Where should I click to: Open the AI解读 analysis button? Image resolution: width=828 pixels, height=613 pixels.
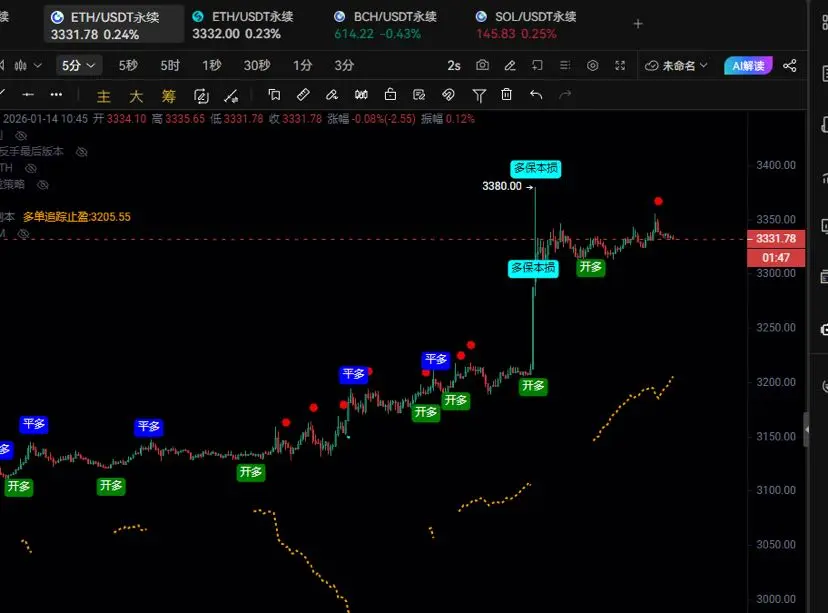748,65
